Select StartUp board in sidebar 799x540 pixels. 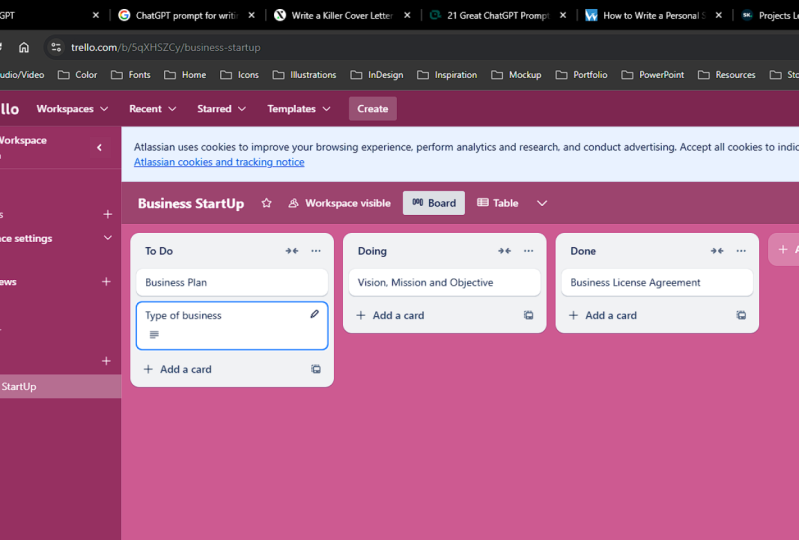pyautogui.click(x=61, y=386)
